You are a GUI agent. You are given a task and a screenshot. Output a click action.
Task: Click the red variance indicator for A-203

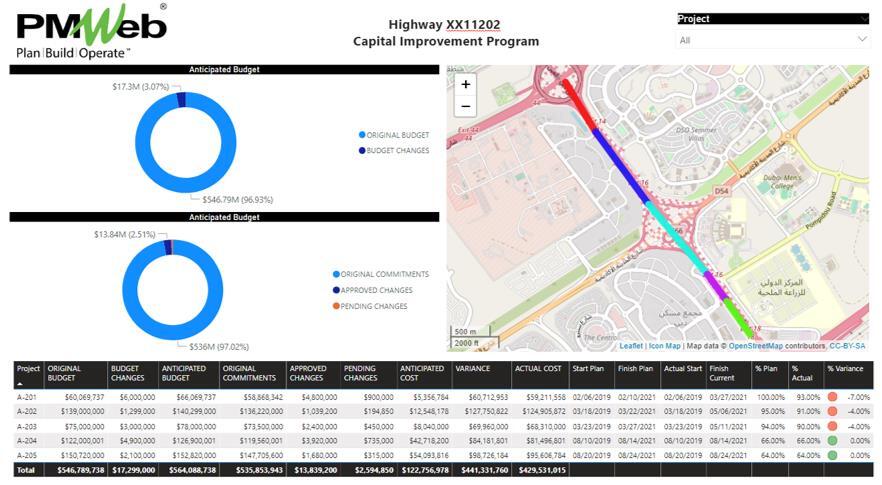832,425
